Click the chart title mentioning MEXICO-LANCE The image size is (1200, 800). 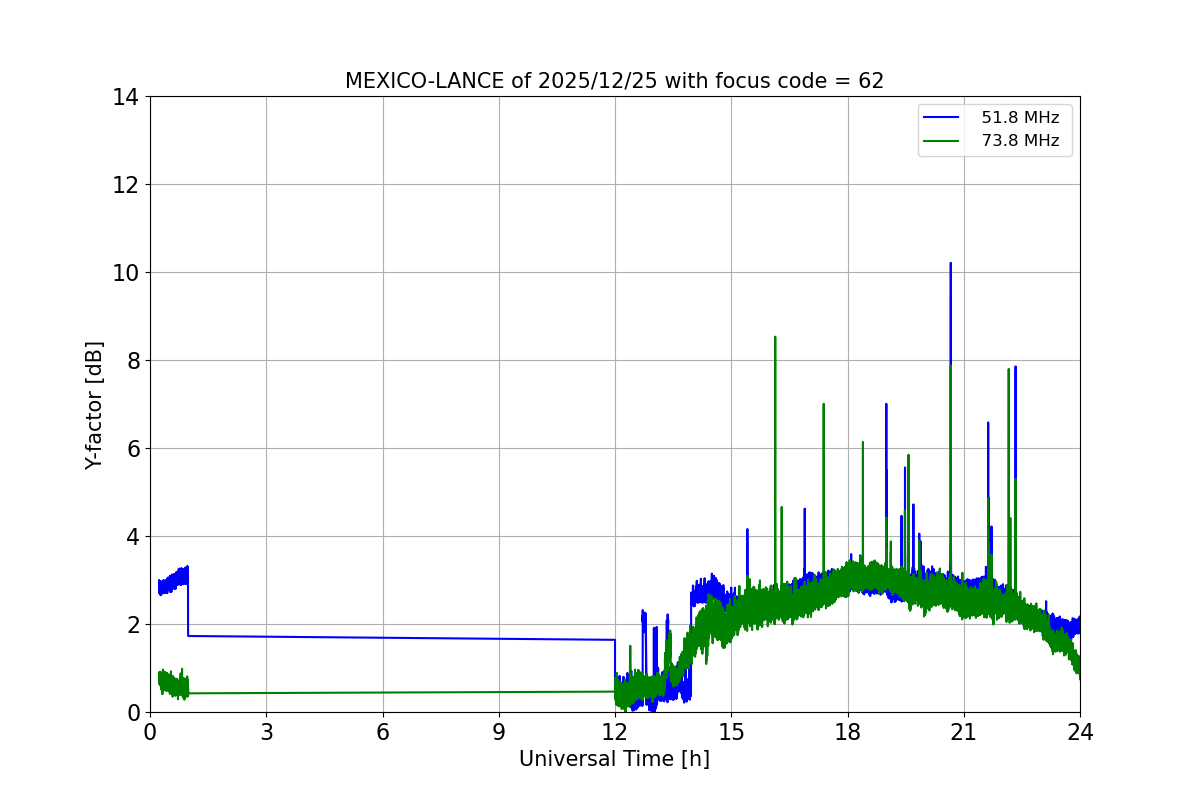pos(614,81)
